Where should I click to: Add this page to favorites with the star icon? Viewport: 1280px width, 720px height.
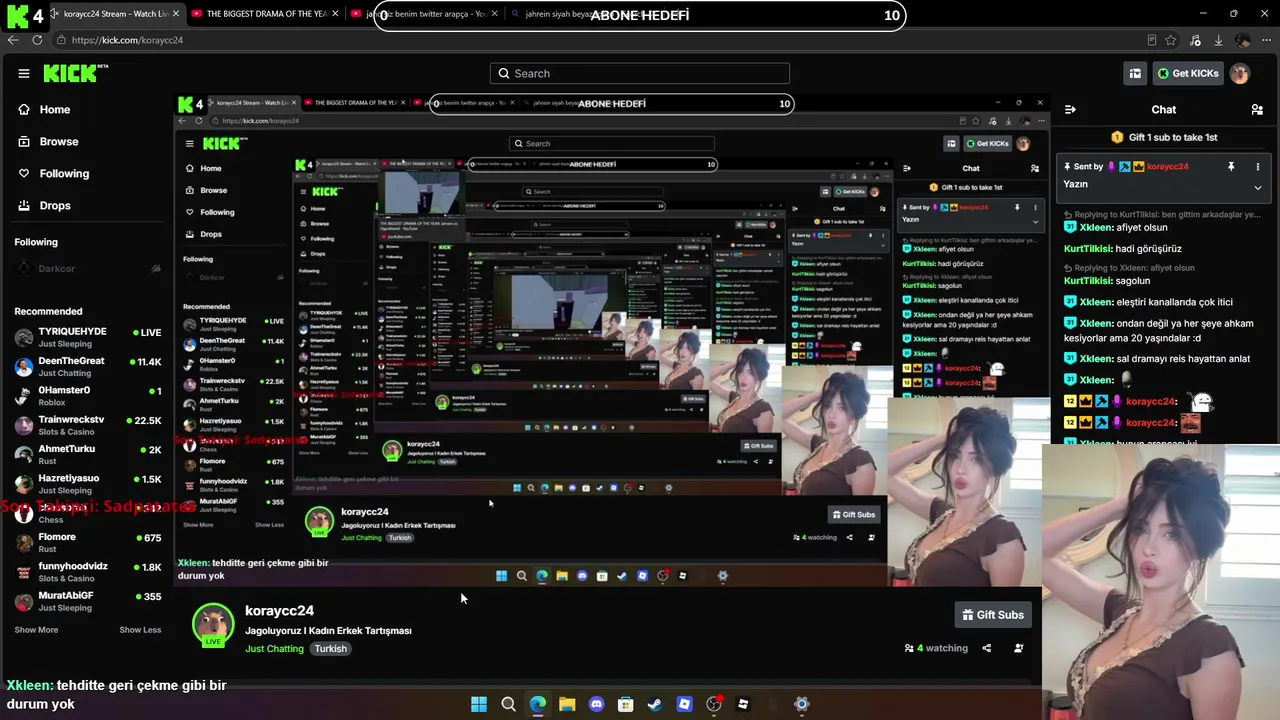[x=1170, y=40]
